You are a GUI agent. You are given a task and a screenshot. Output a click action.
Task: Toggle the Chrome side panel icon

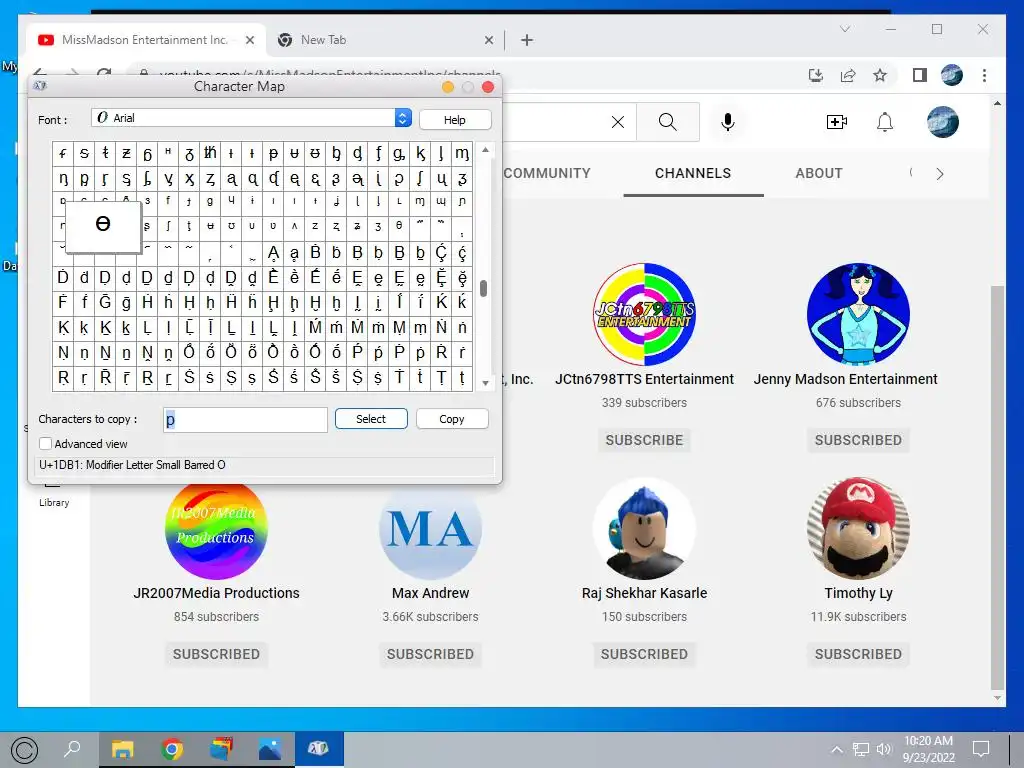[x=920, y=75]
